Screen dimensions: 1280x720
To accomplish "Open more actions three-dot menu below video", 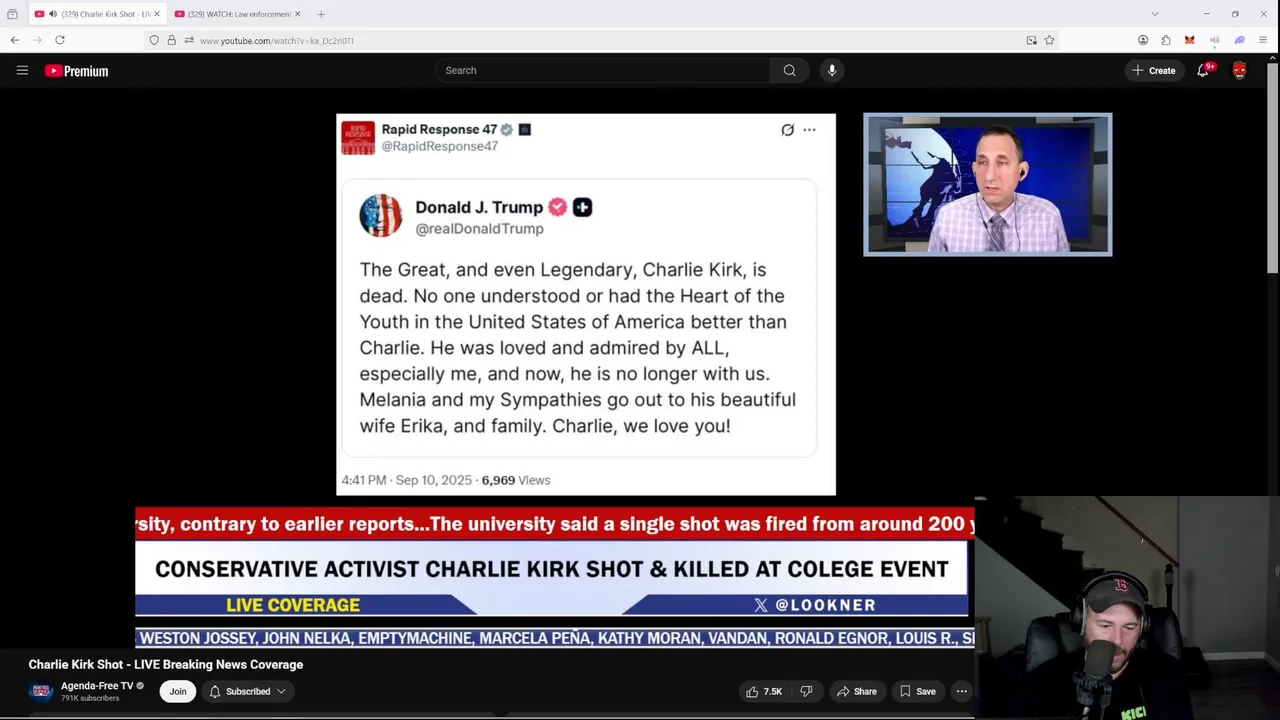I will (962, 691).
